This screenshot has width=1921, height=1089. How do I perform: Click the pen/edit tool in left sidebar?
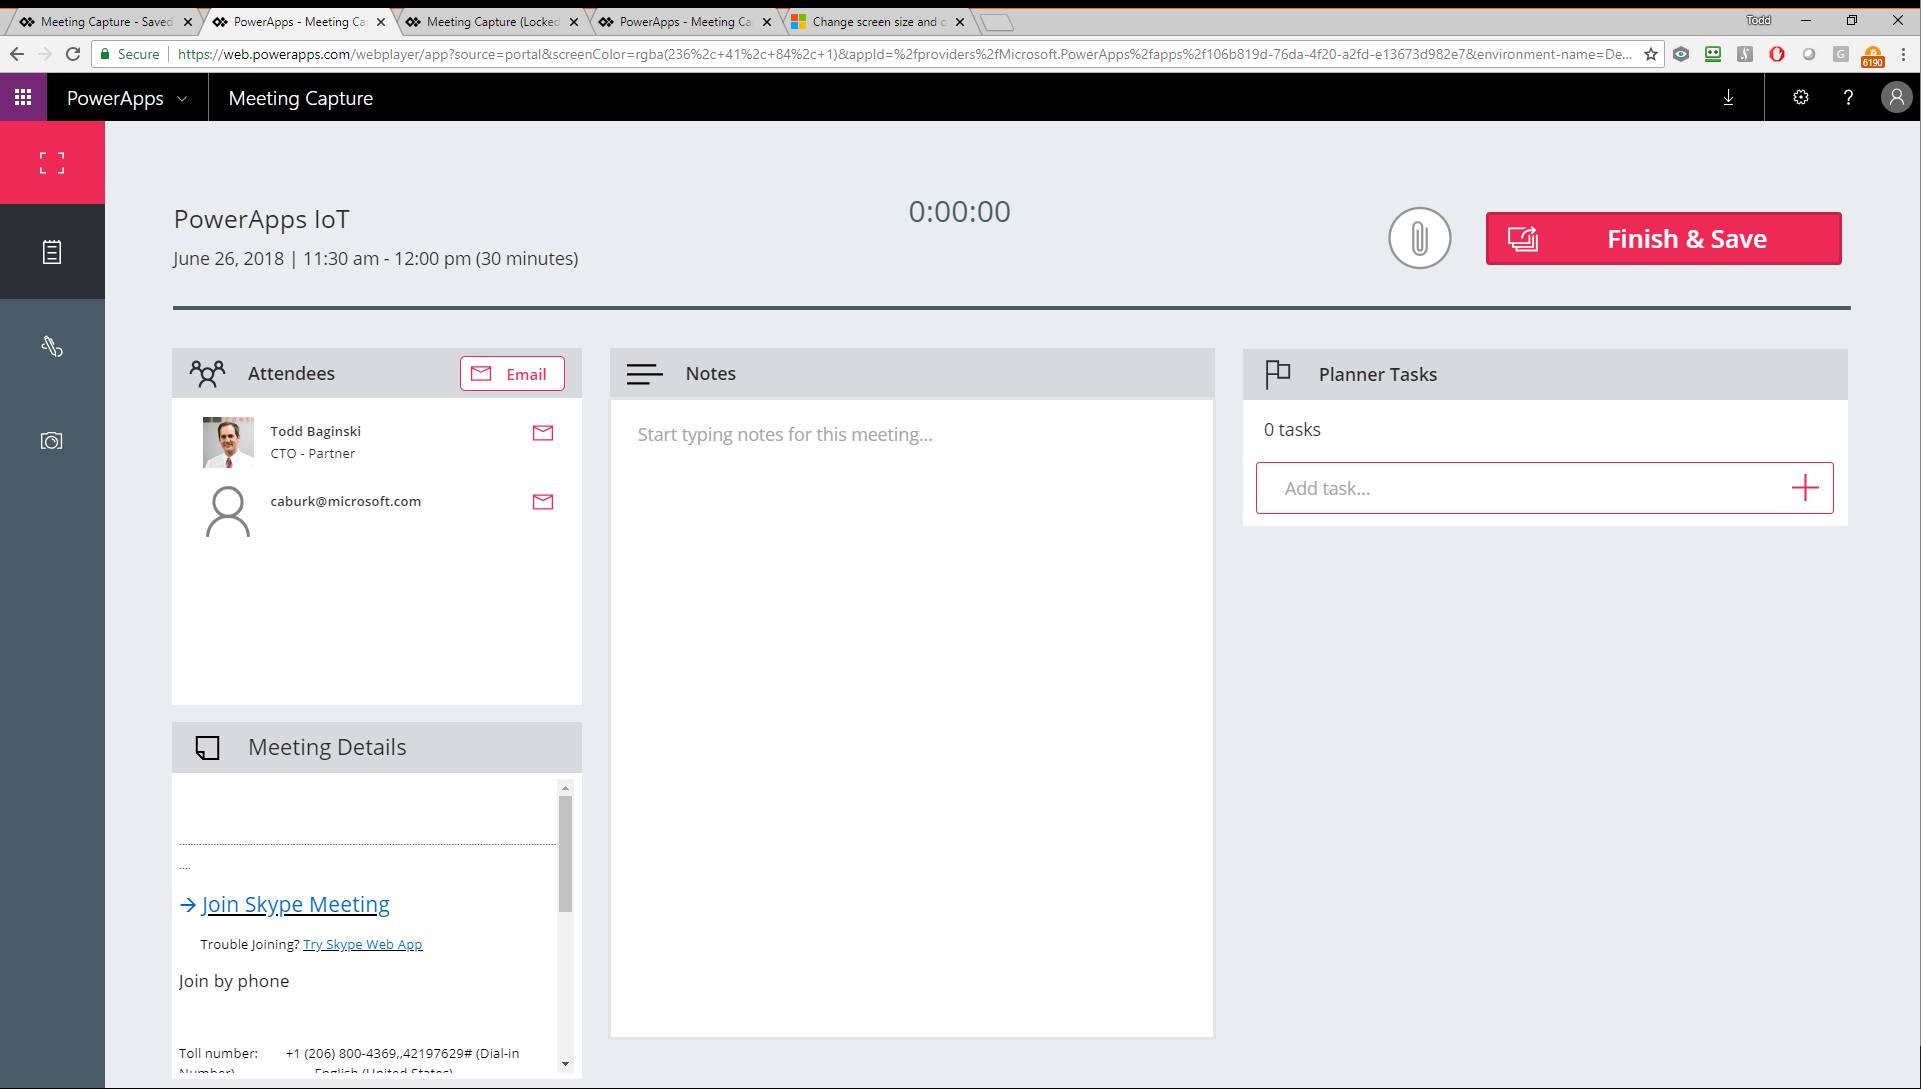(x=51, y=346)
